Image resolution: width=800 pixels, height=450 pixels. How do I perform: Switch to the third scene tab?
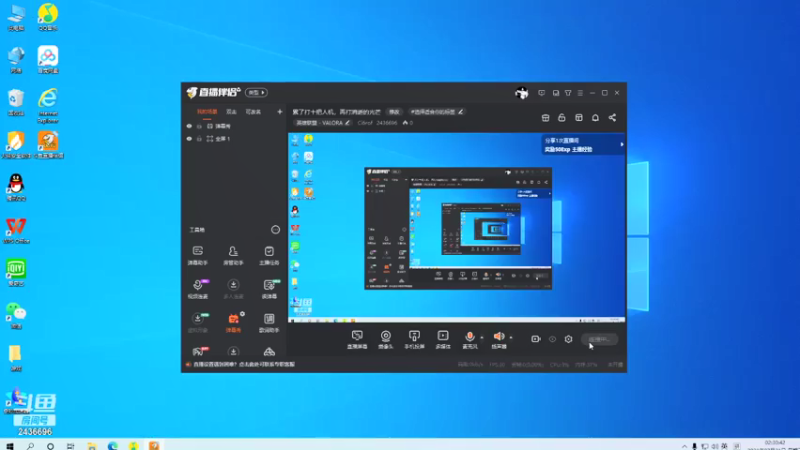point(253,112)
